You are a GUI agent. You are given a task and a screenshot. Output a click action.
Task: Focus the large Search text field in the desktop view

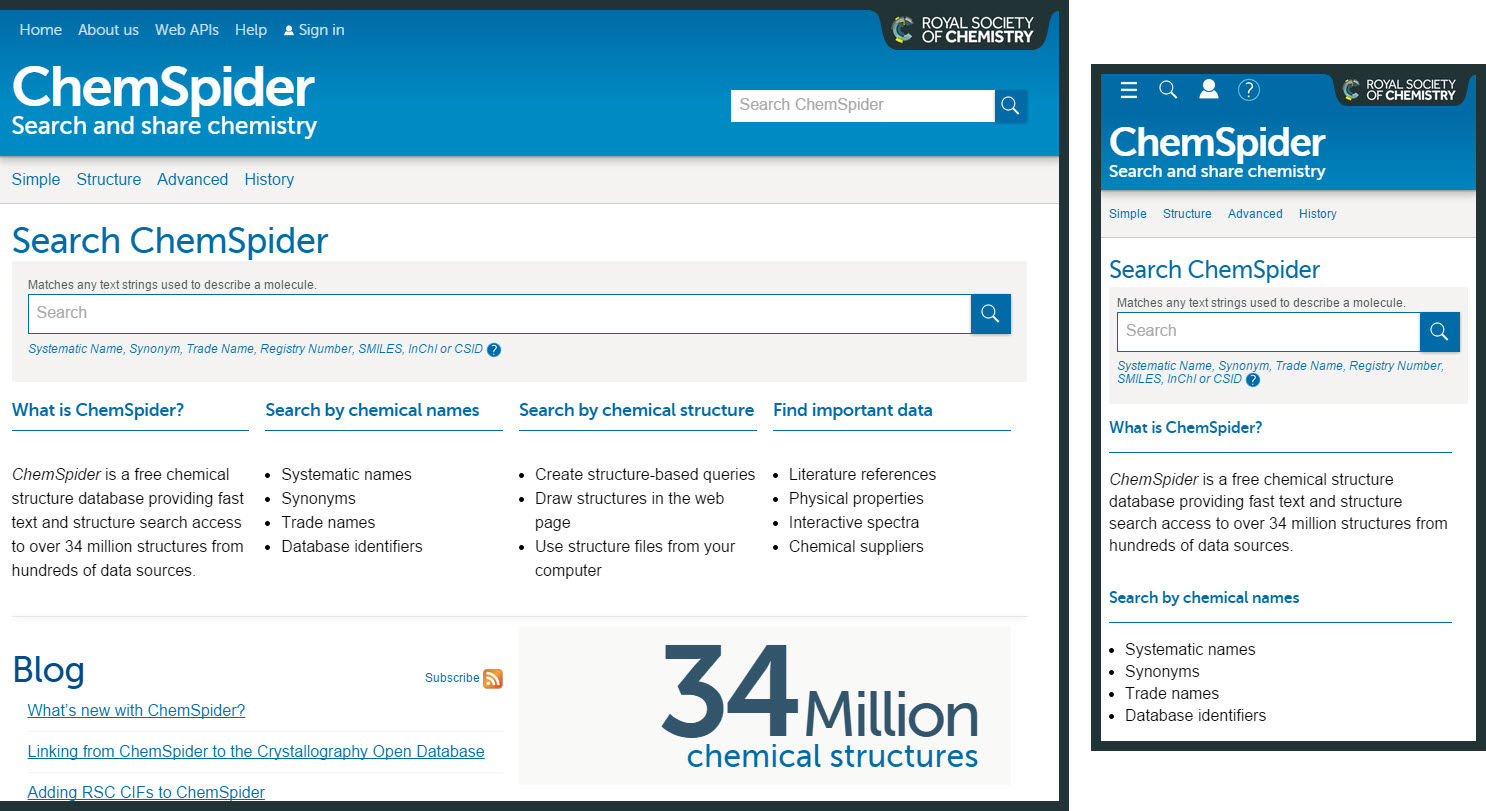499,314
